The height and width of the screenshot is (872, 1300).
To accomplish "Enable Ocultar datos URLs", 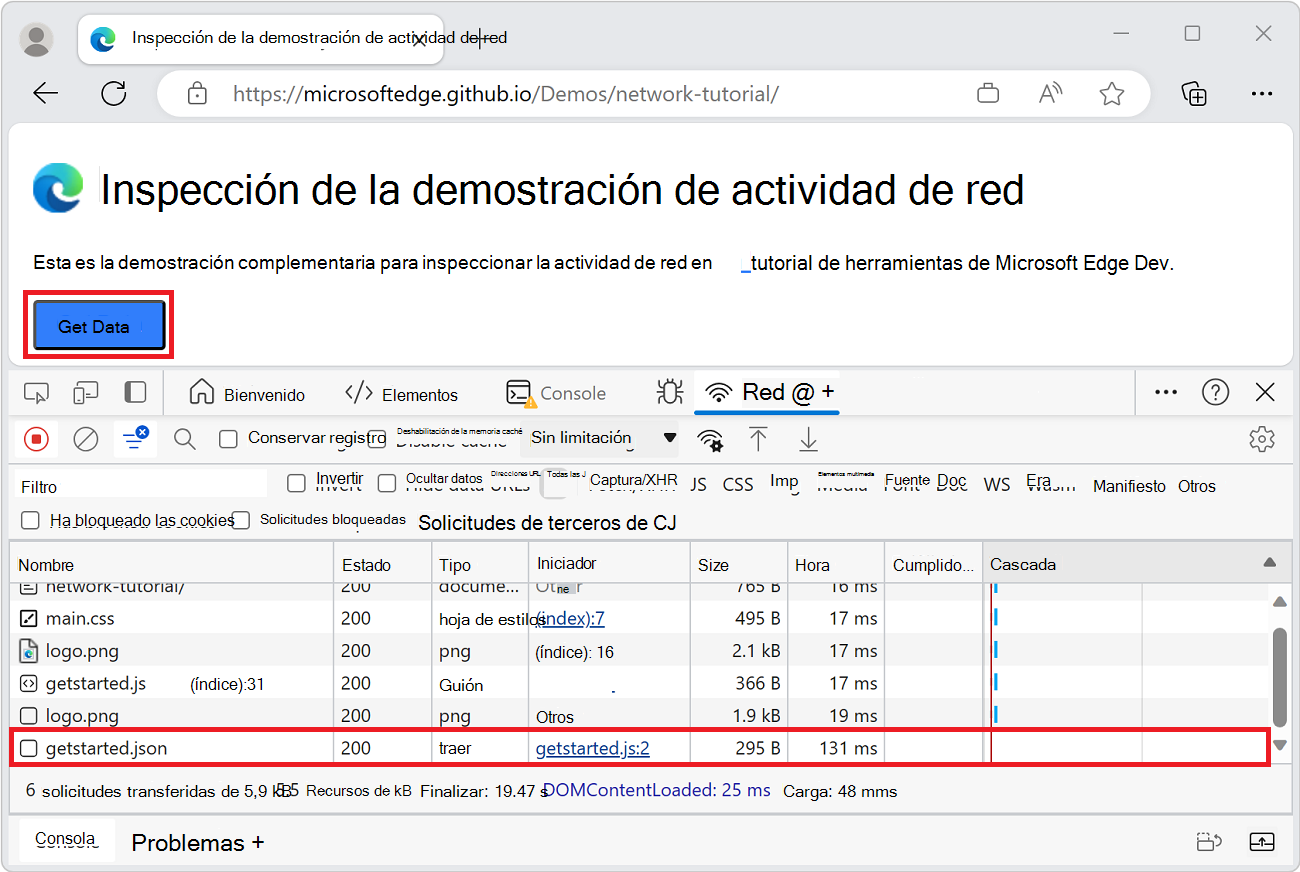I will point(387,483).
